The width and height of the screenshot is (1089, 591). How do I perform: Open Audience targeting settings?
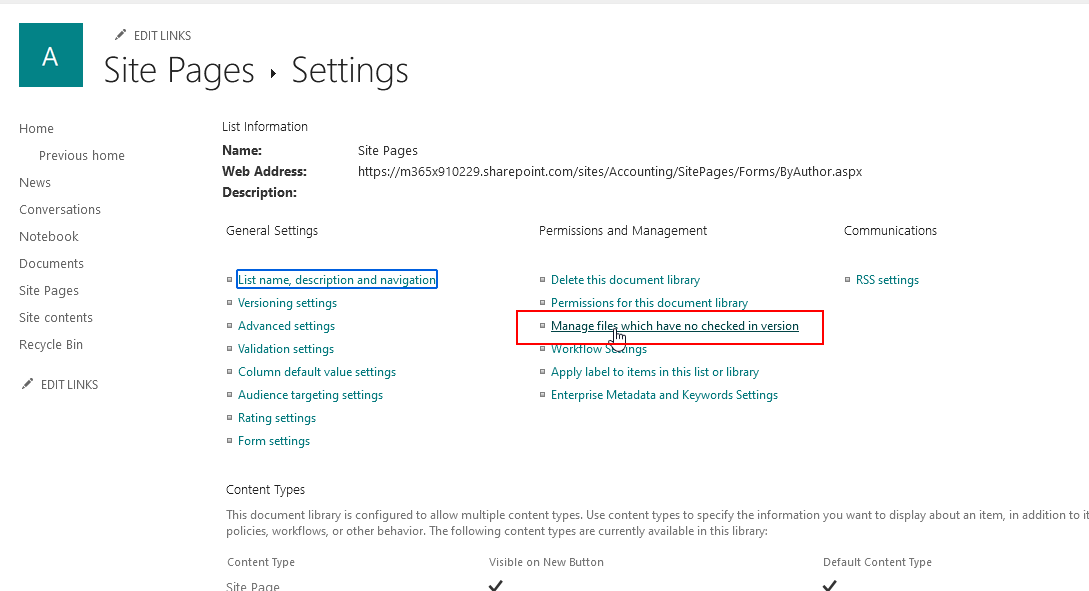[310, 394]
